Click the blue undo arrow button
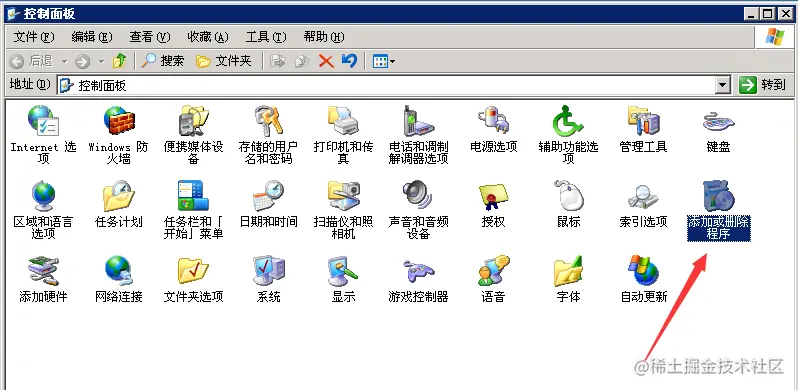798x390 pixels. point(349,61)
